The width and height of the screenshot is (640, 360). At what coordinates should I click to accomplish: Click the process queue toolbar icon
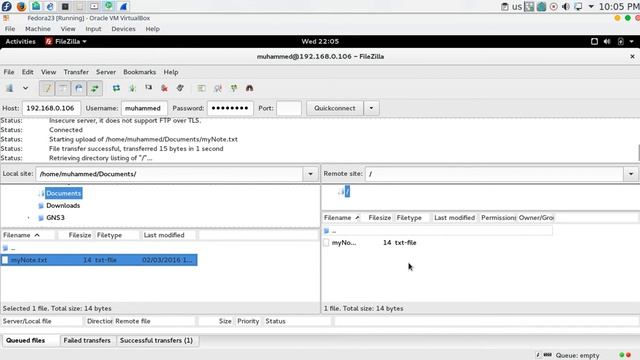132,88
